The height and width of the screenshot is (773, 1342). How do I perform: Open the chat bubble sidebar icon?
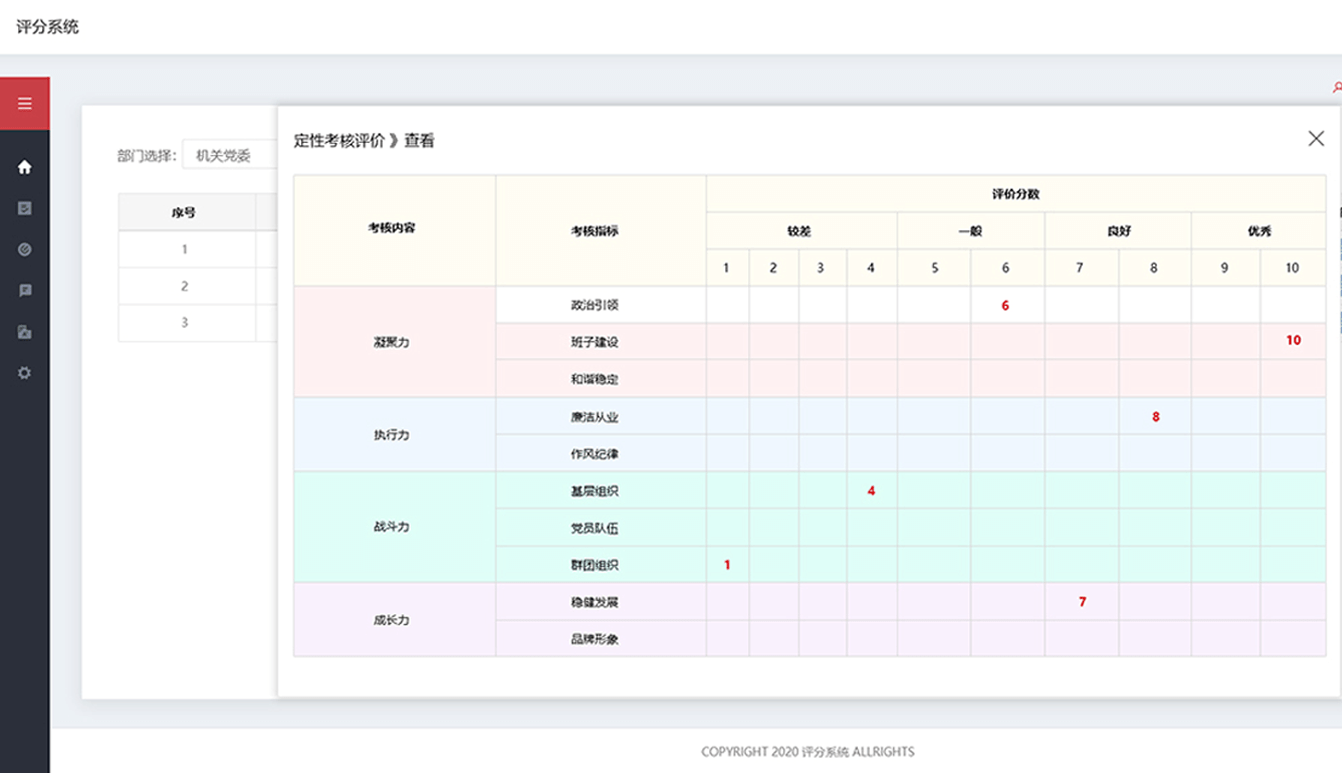[25, 290]
